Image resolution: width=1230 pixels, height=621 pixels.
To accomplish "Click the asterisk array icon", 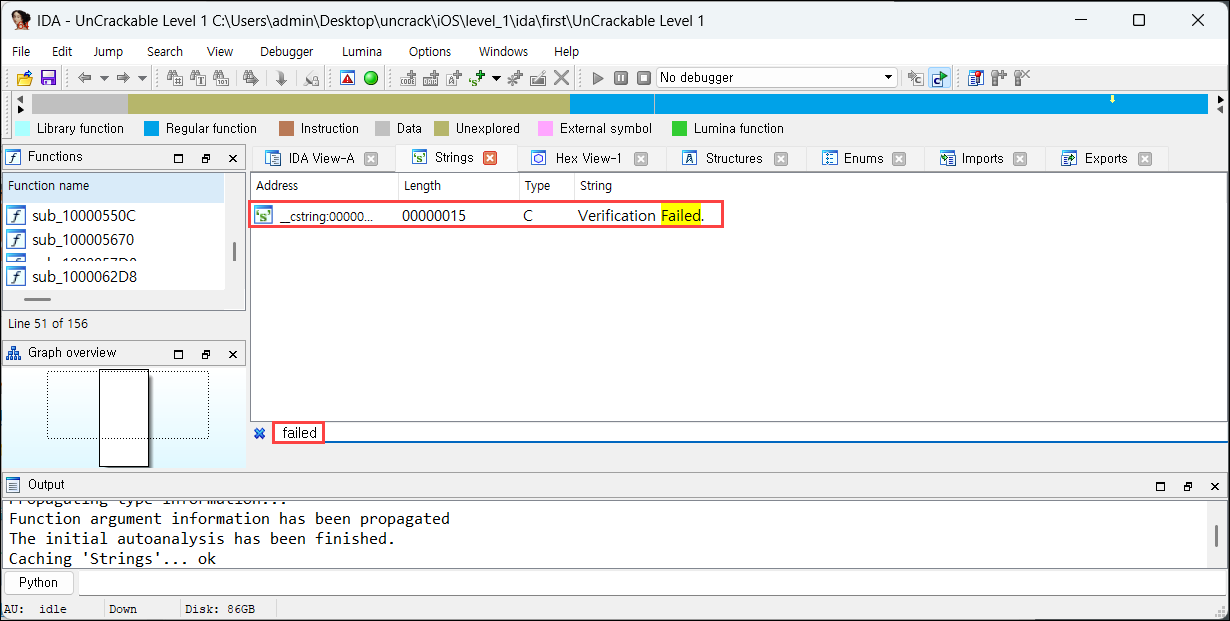I will click(516, 78).
